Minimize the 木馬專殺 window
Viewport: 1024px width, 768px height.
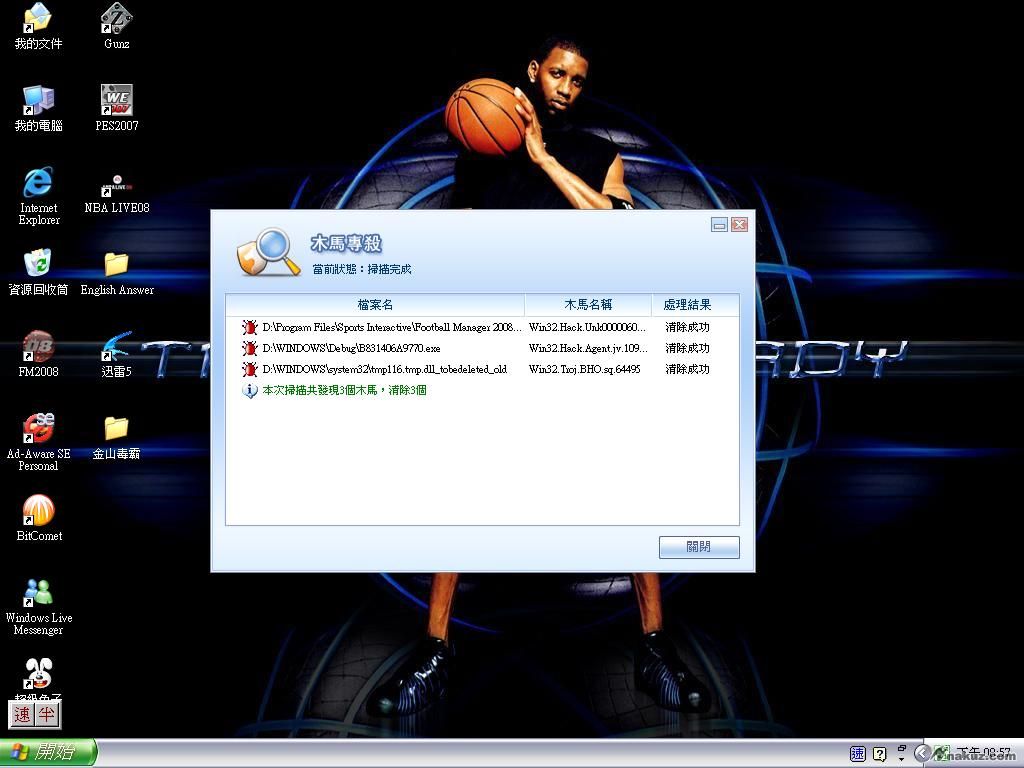click(719, 225)
